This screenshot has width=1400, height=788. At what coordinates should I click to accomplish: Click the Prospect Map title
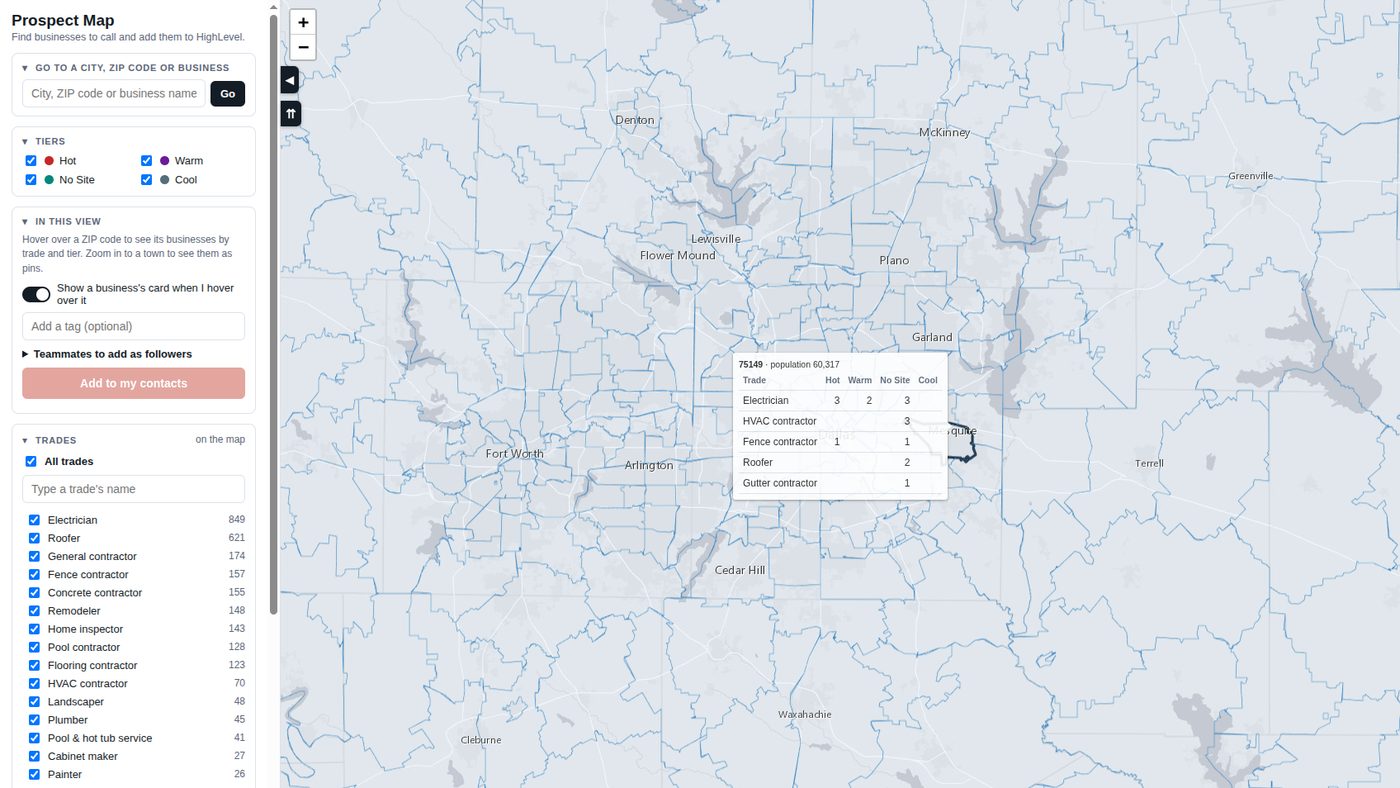63,20
